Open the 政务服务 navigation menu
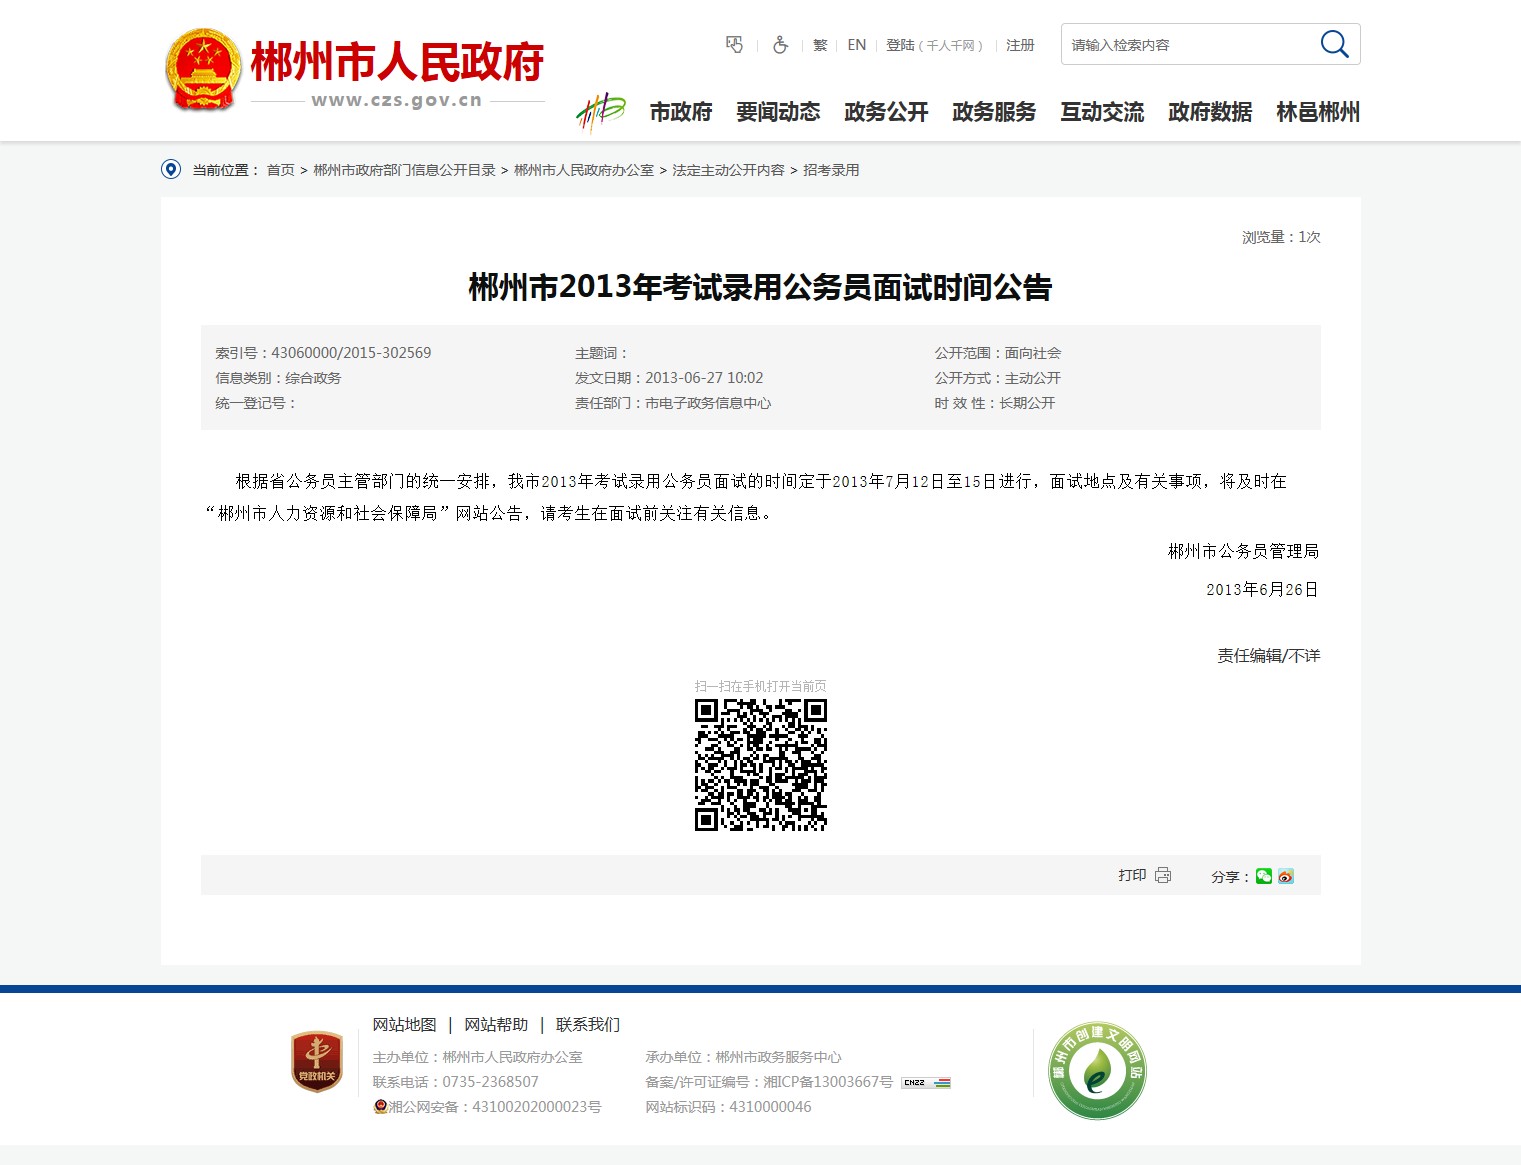Screen dimensions: 1521x1165 994,112
